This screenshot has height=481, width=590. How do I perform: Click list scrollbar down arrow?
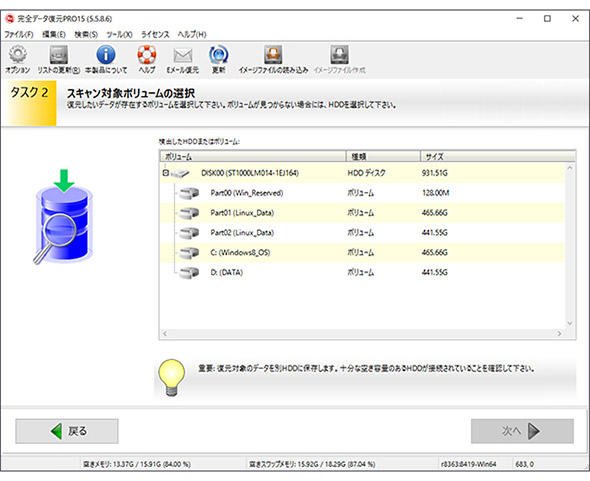pyautogui.click(x=570, y=324)
